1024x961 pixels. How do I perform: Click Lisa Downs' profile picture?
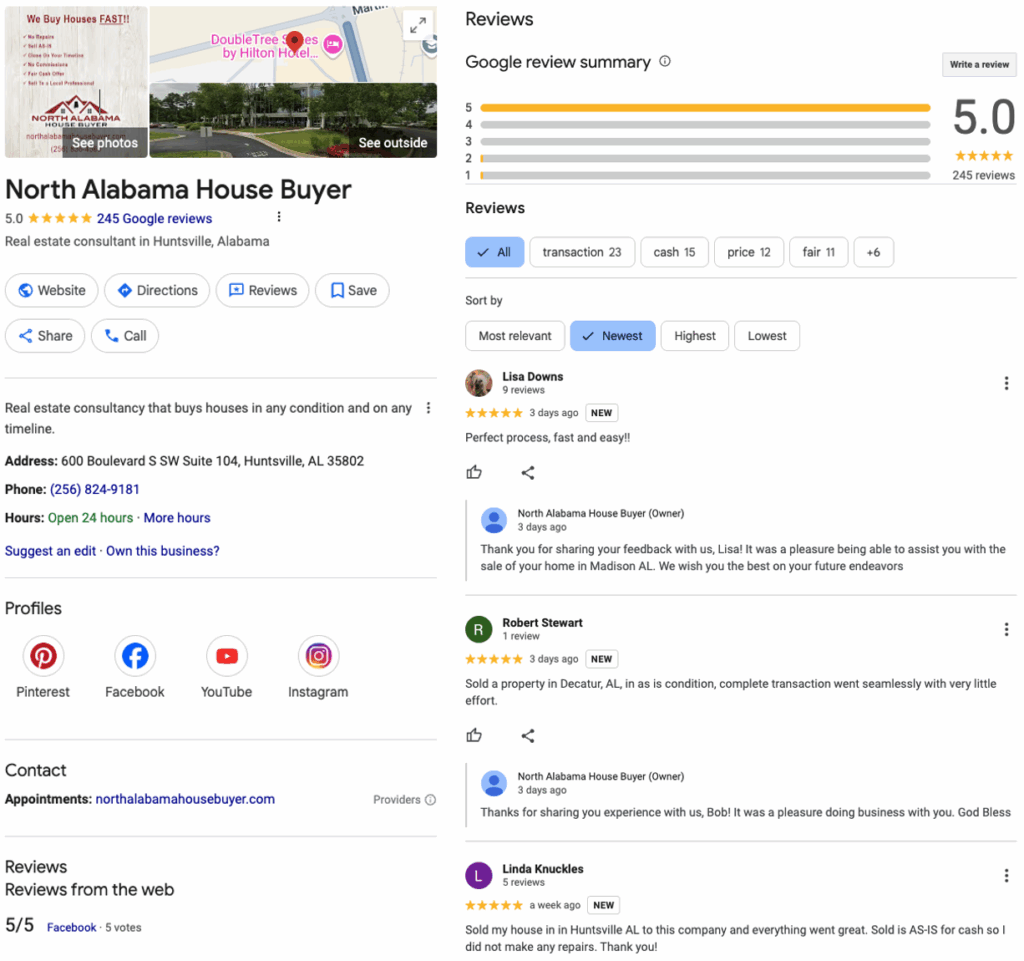479,383
